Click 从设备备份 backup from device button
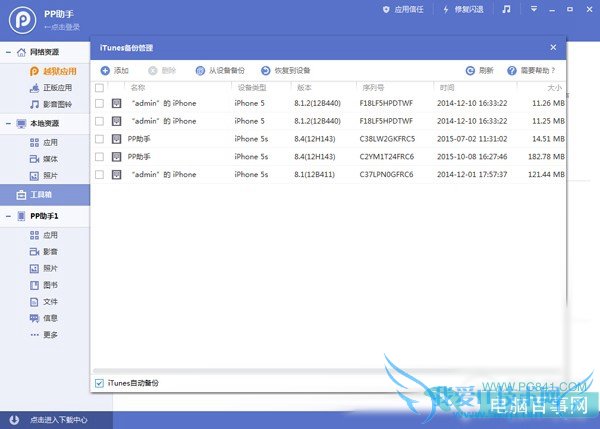 pyautogui.click(x=220, y=70)
